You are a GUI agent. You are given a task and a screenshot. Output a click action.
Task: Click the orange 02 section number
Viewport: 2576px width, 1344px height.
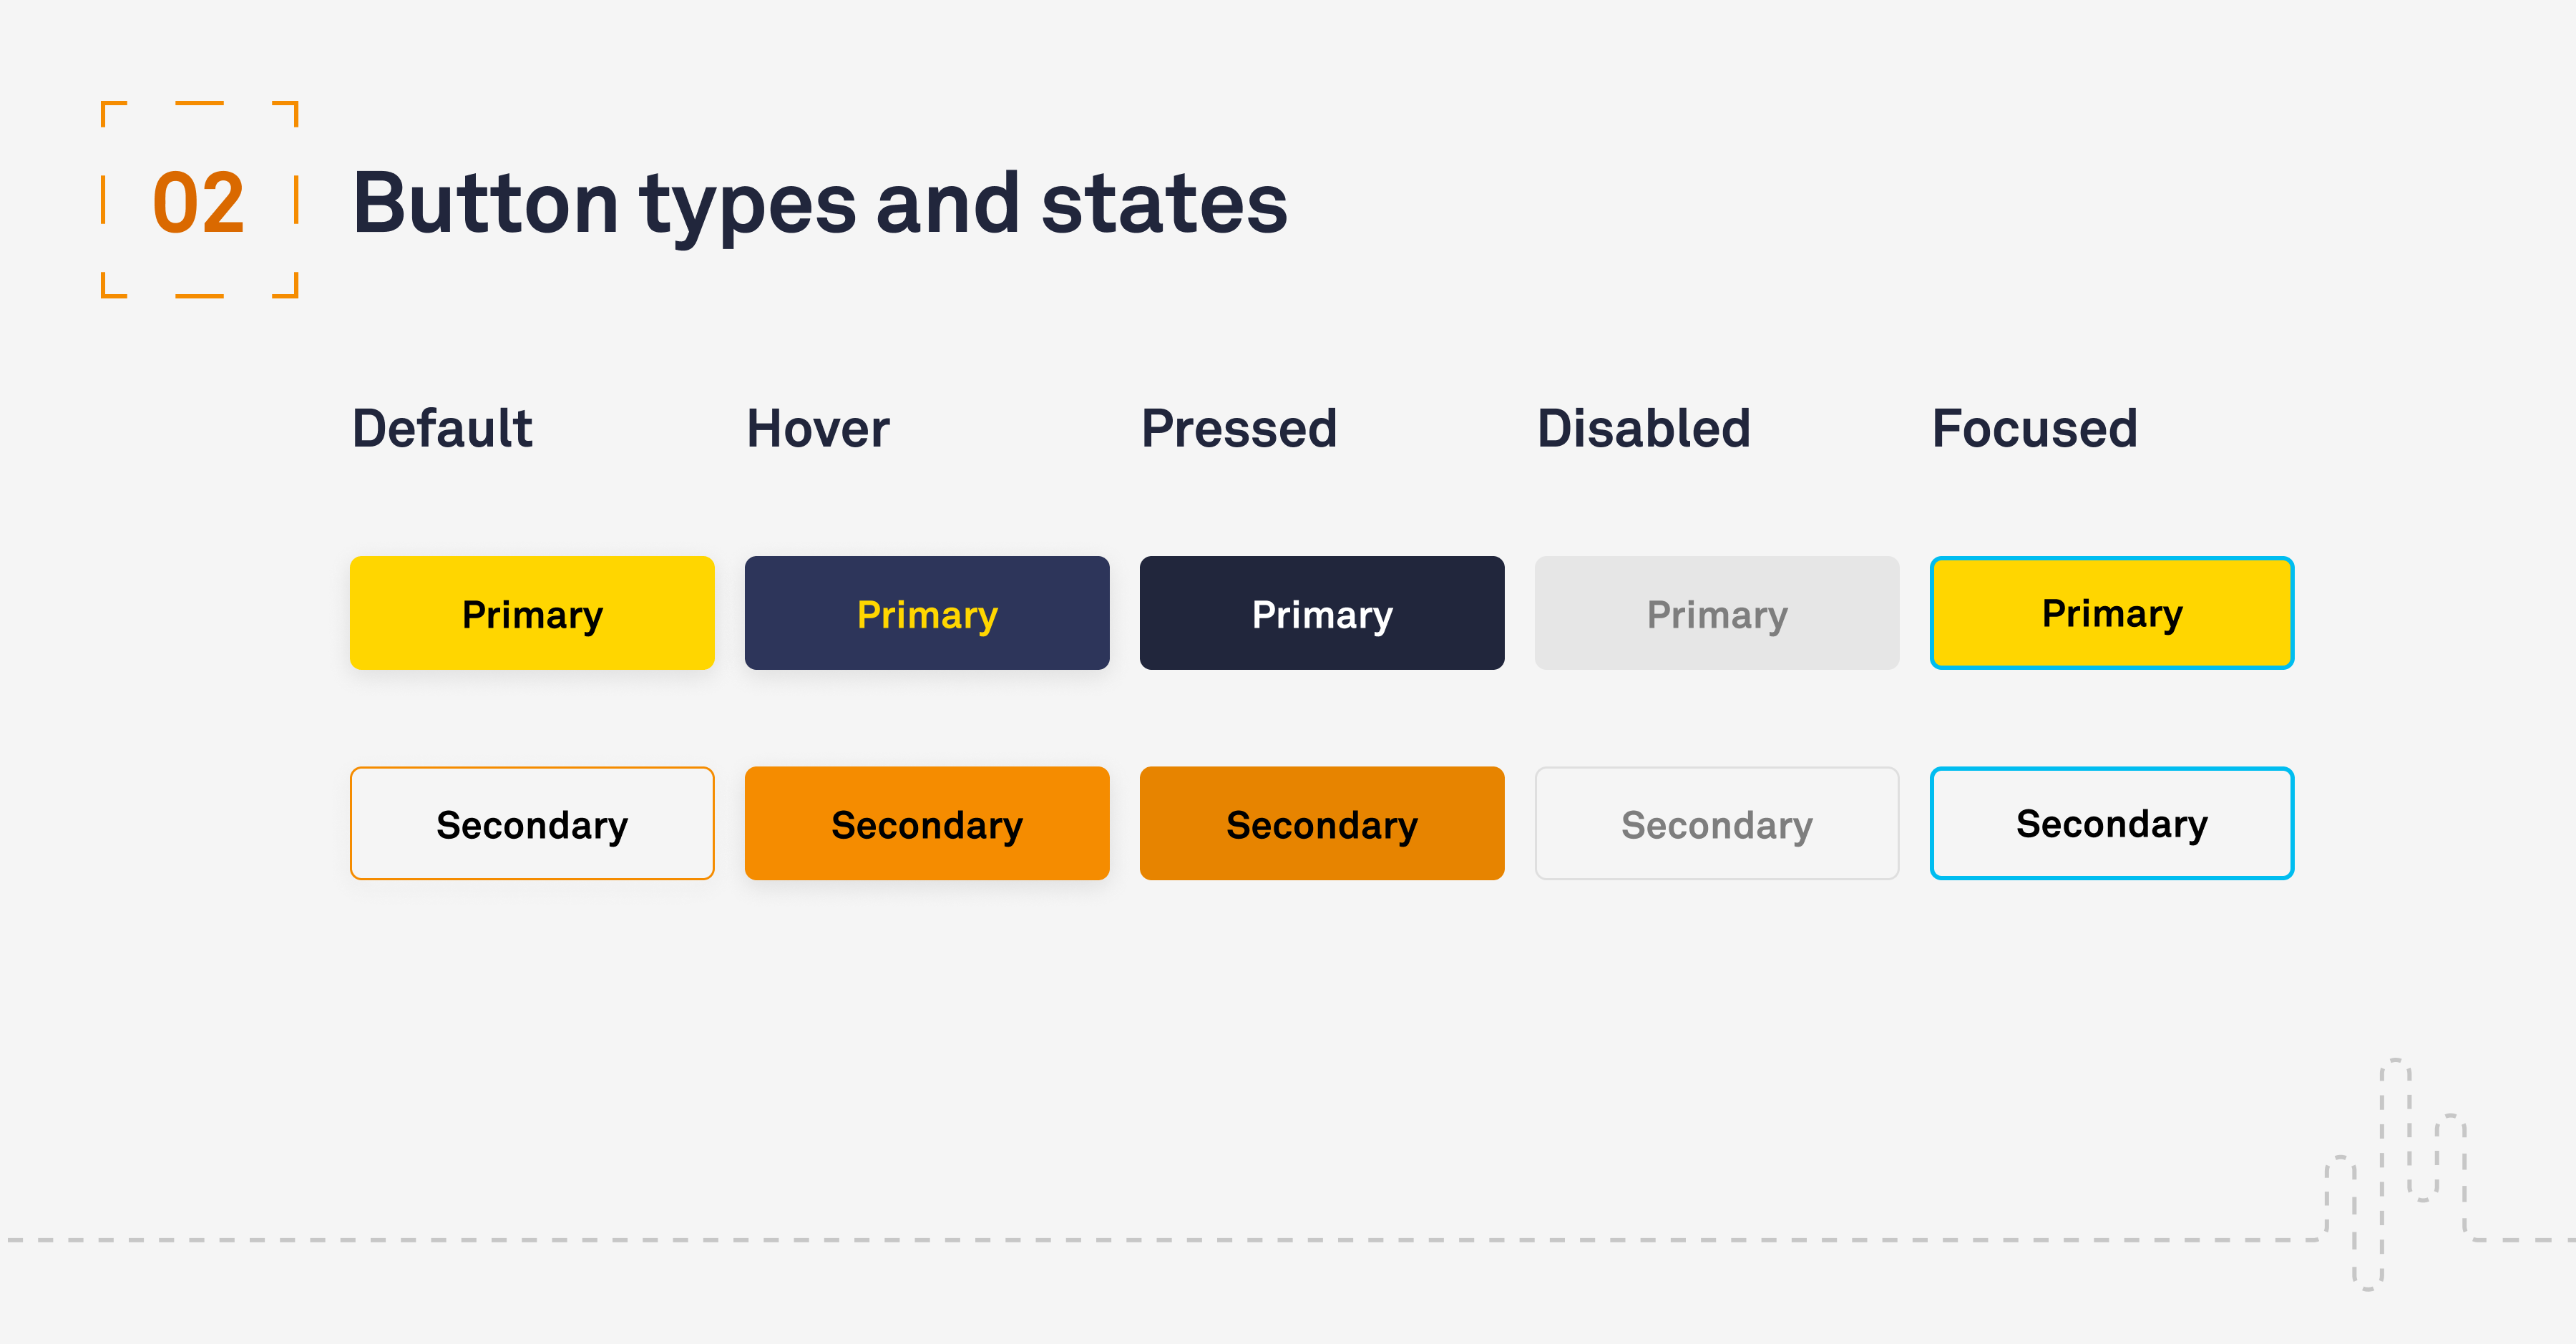click(x=198, y=203)
